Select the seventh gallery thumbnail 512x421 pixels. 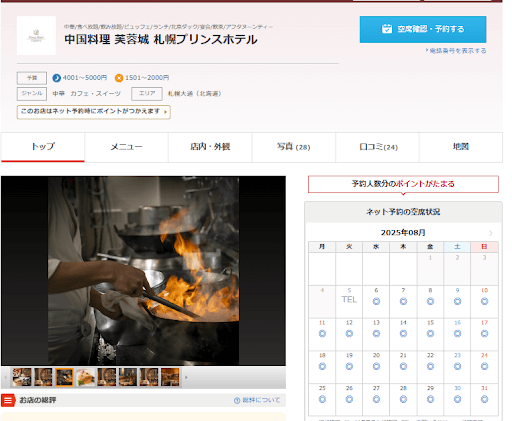(x=149, y=377)
